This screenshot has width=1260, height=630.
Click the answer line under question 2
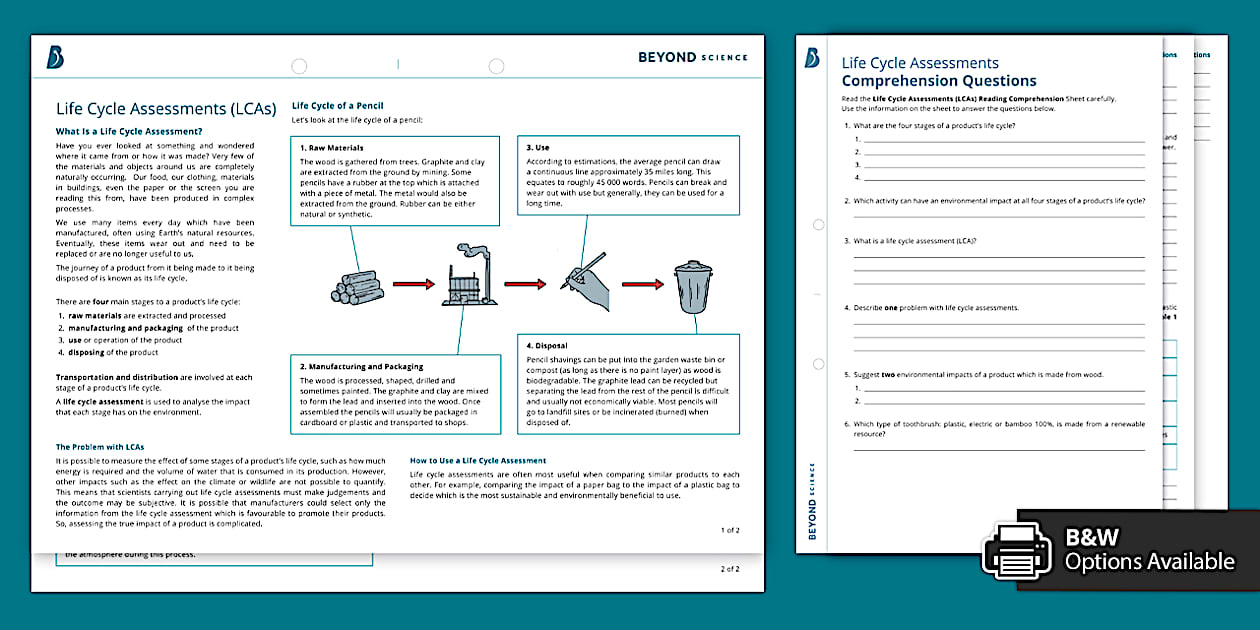coord(998,216)
